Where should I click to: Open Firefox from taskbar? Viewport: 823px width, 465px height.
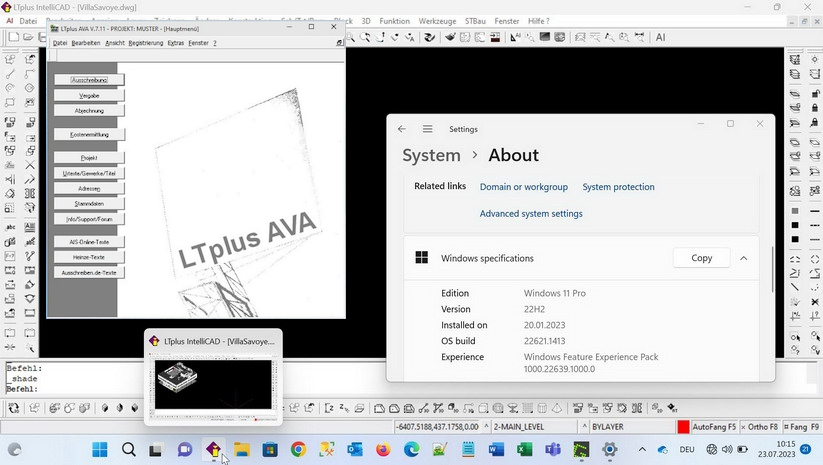click(383, 449)
